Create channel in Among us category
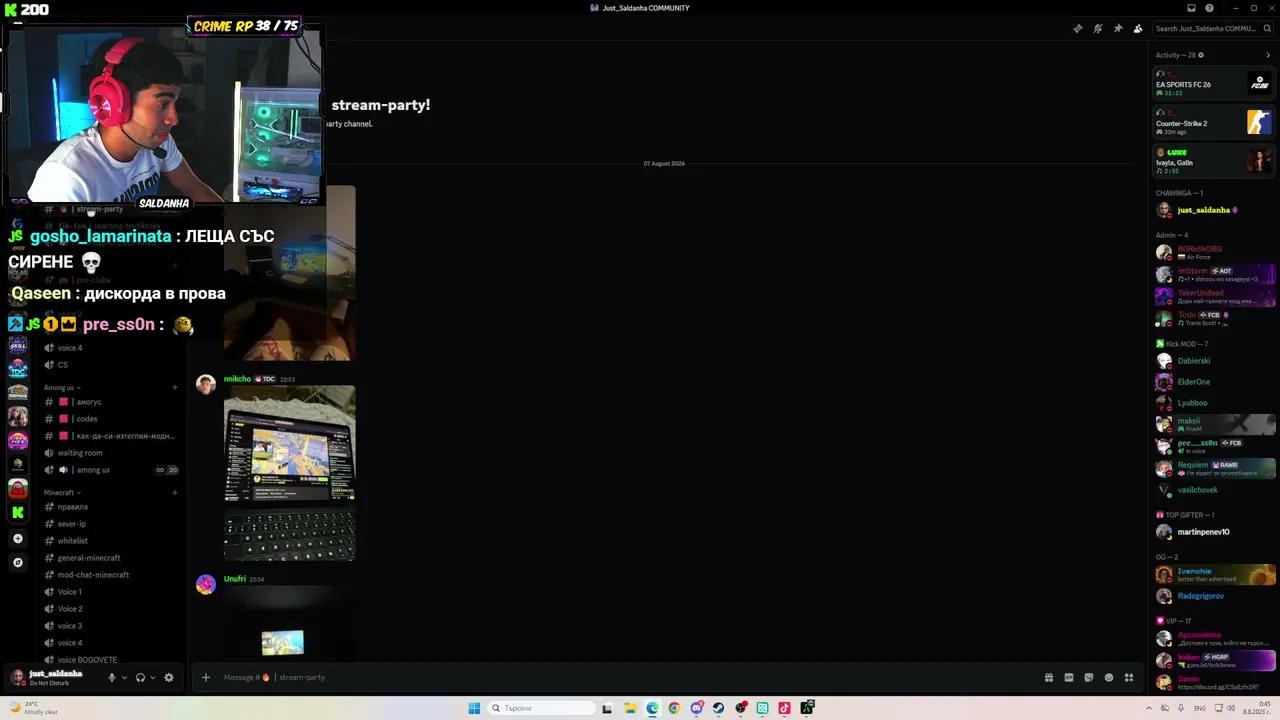 click(175, 387)
